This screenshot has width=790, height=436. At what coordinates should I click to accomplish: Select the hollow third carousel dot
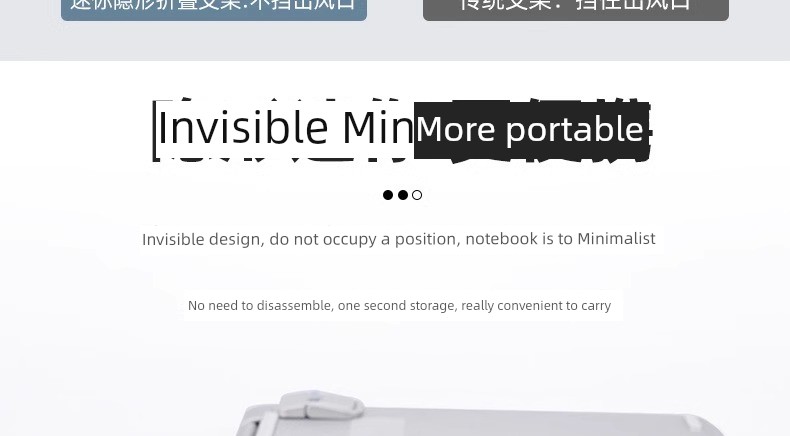pos(417,195)
